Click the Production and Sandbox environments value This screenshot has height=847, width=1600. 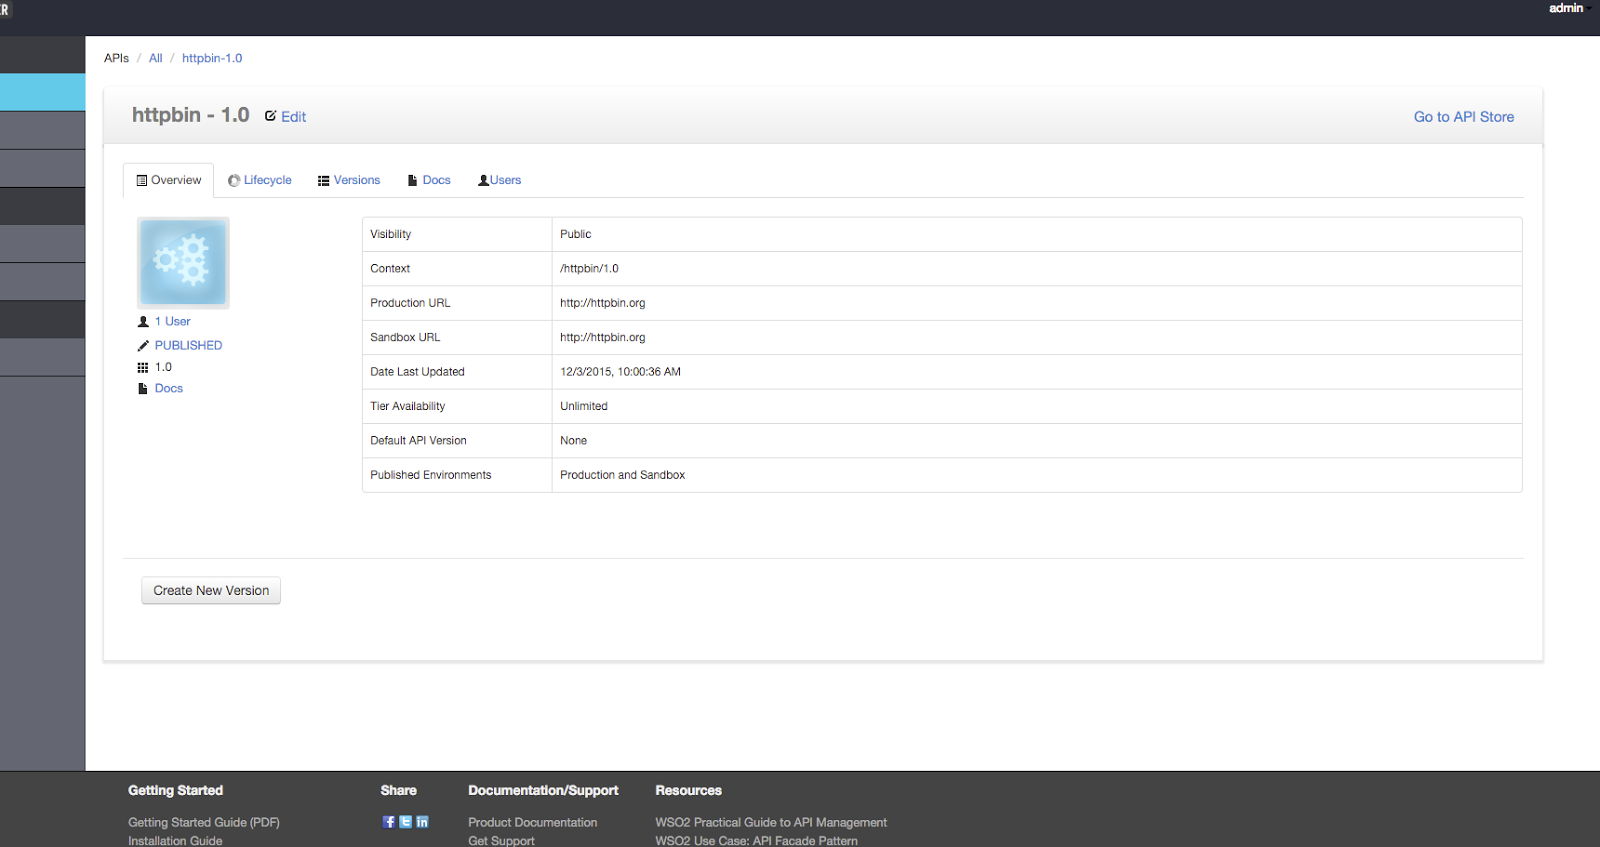click(x=622, y=475)
